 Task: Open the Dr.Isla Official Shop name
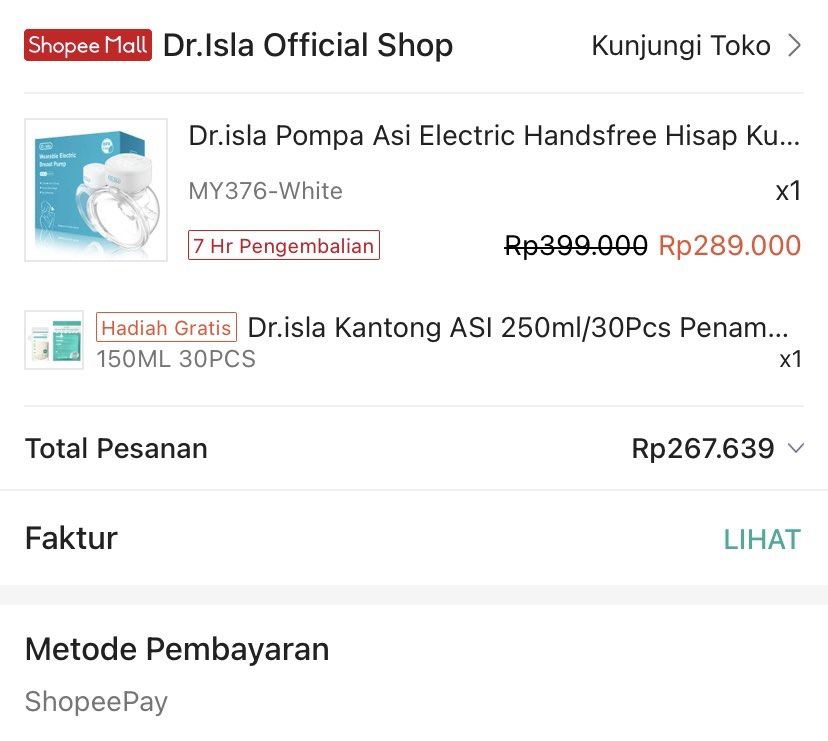pos(310,45)
